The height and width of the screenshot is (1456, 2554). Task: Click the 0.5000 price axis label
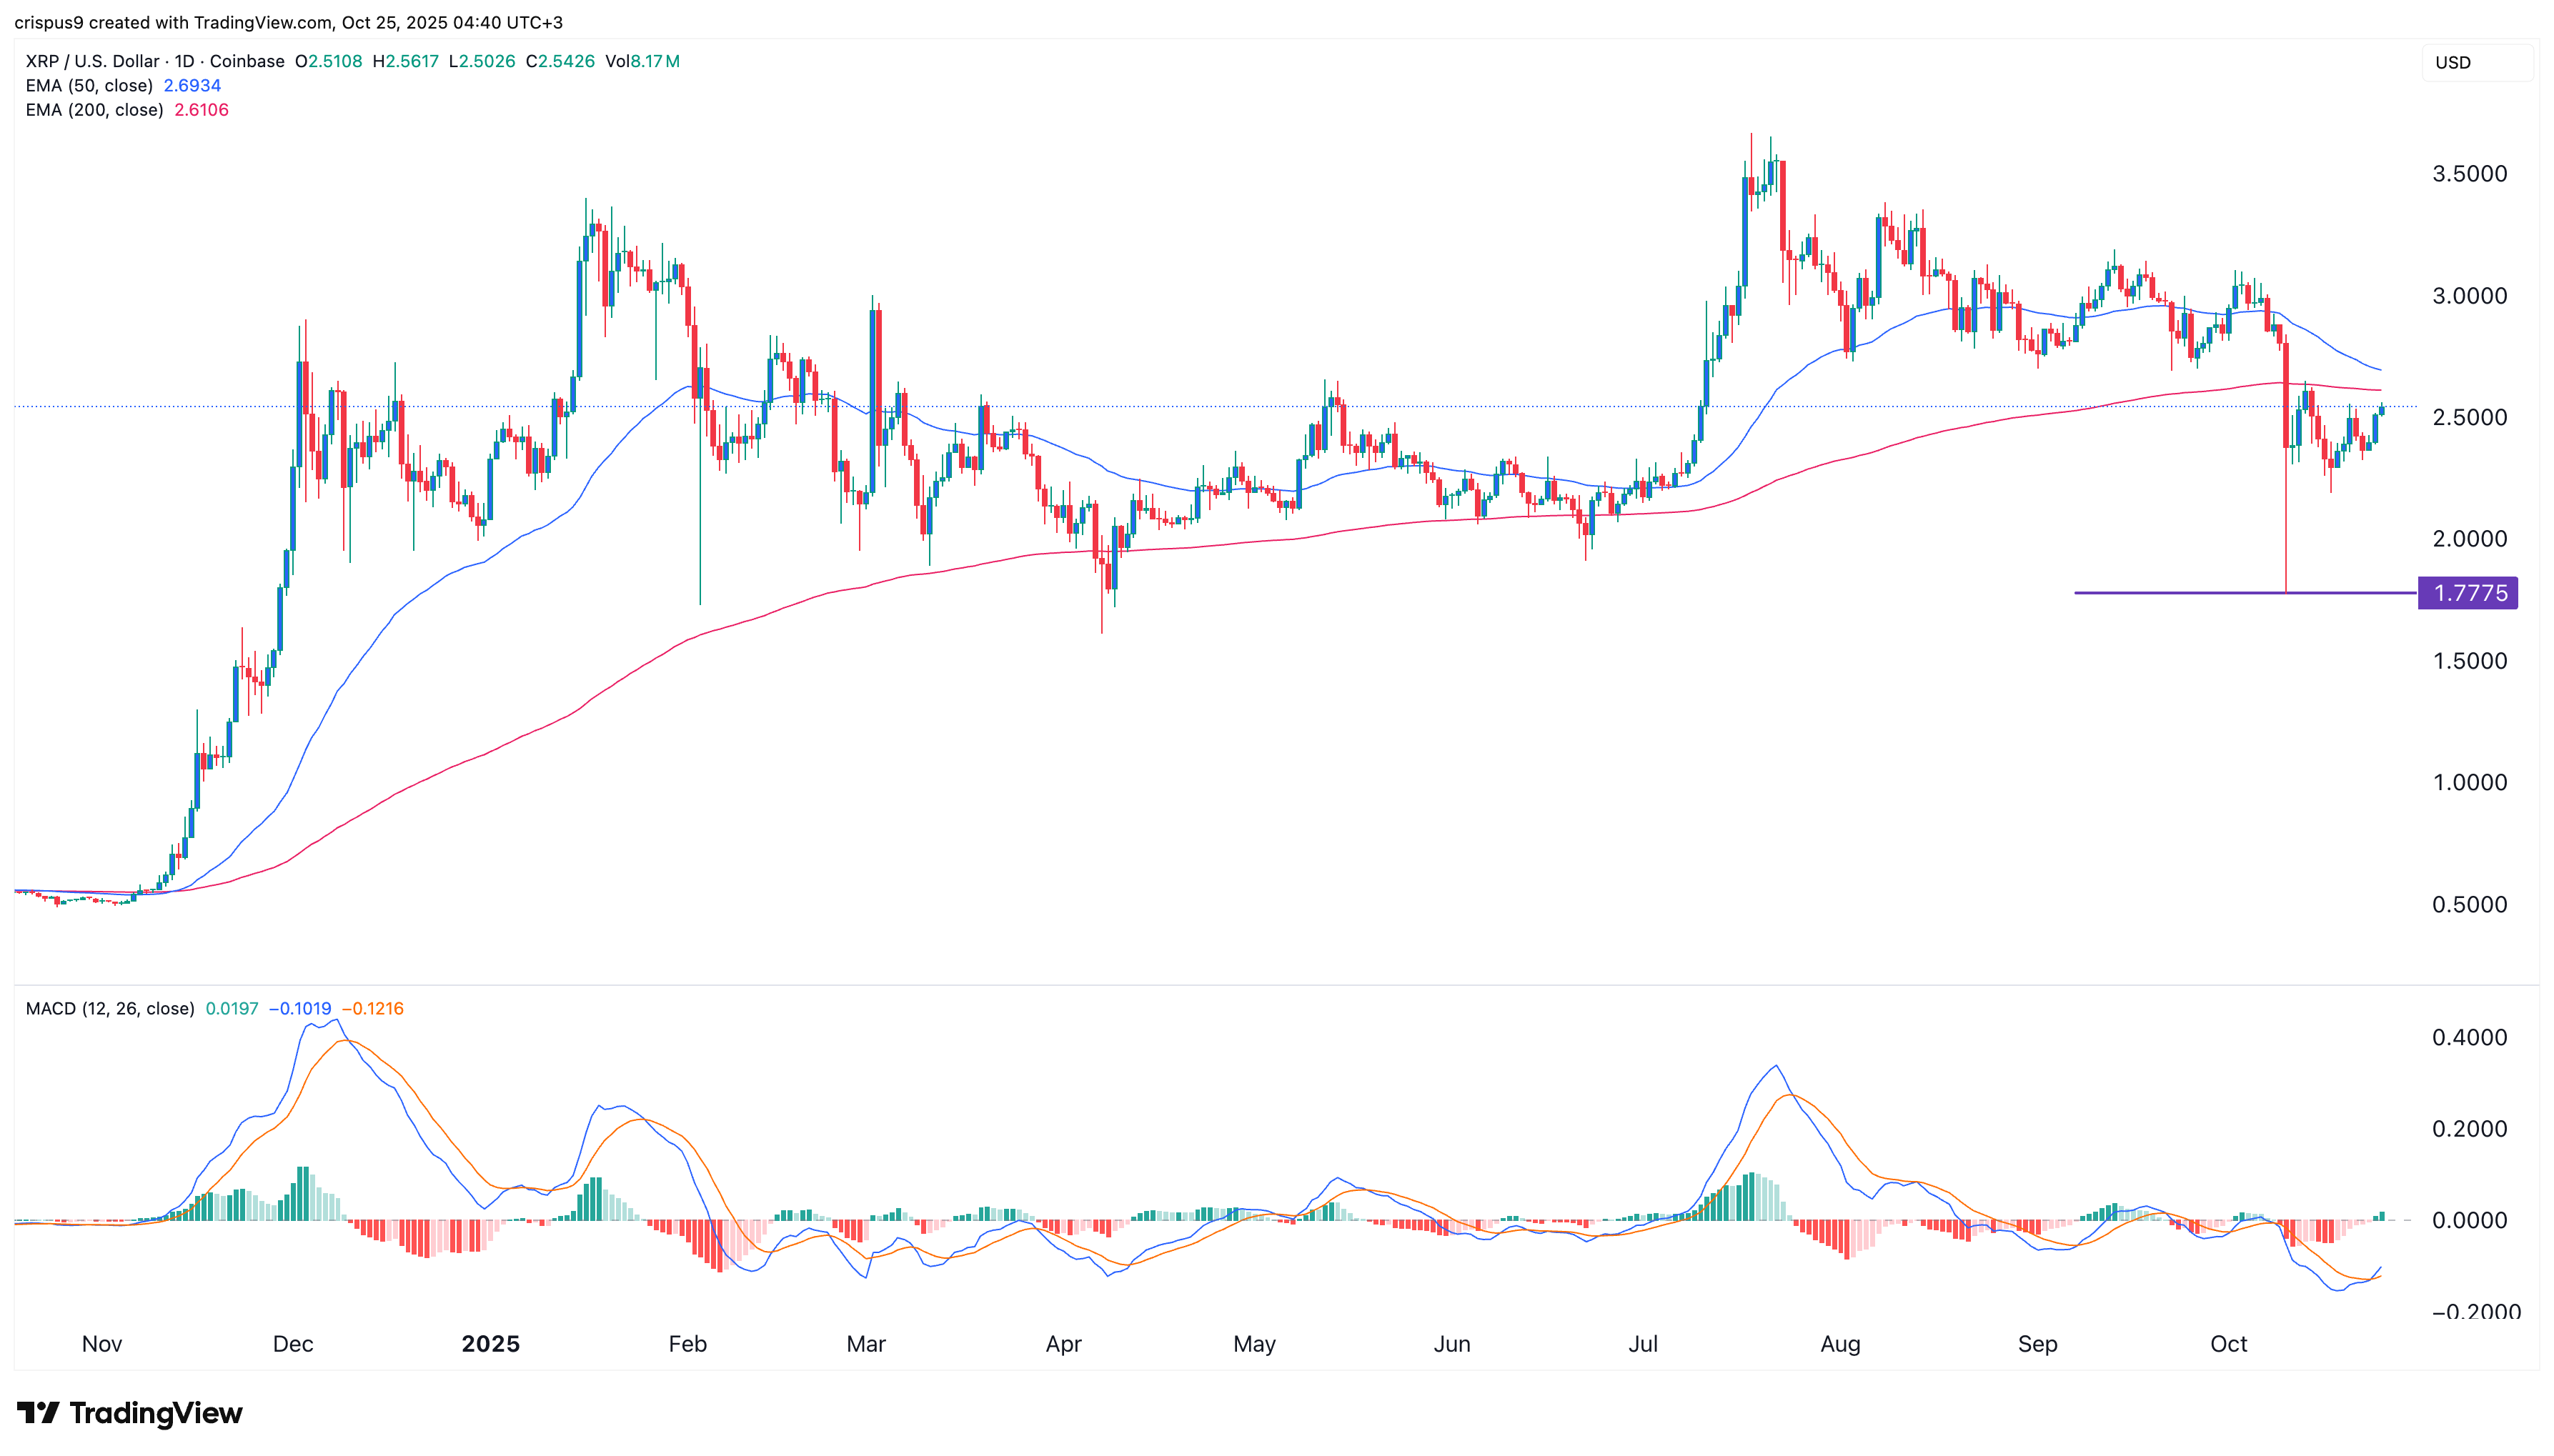[x=2469, y=904]
